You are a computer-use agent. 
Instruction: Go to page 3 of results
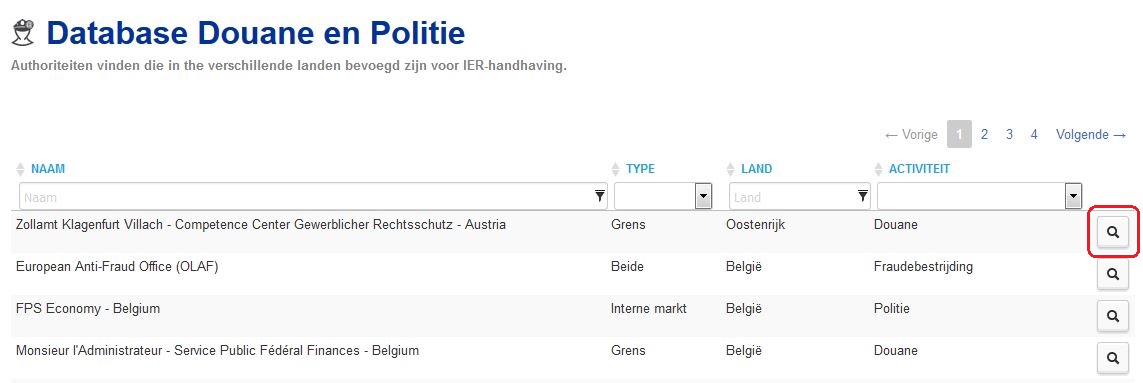pos(1009,134)
